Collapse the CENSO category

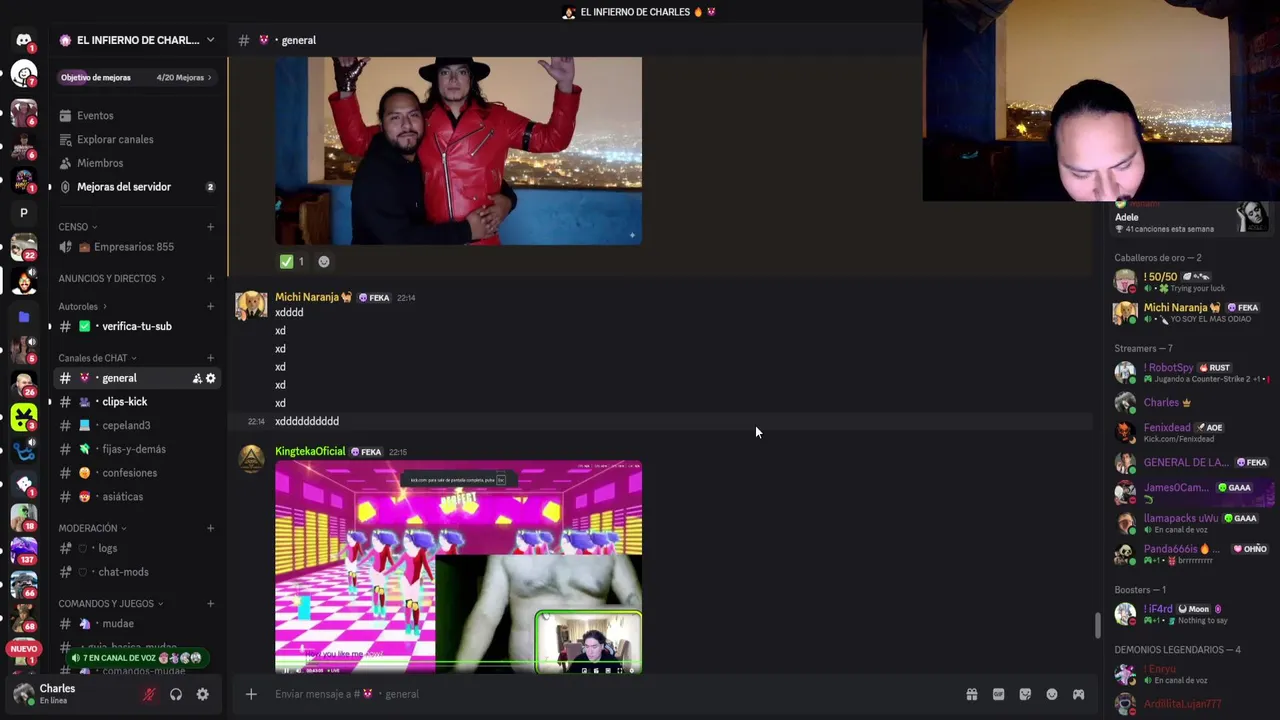[x=78, y=227]
